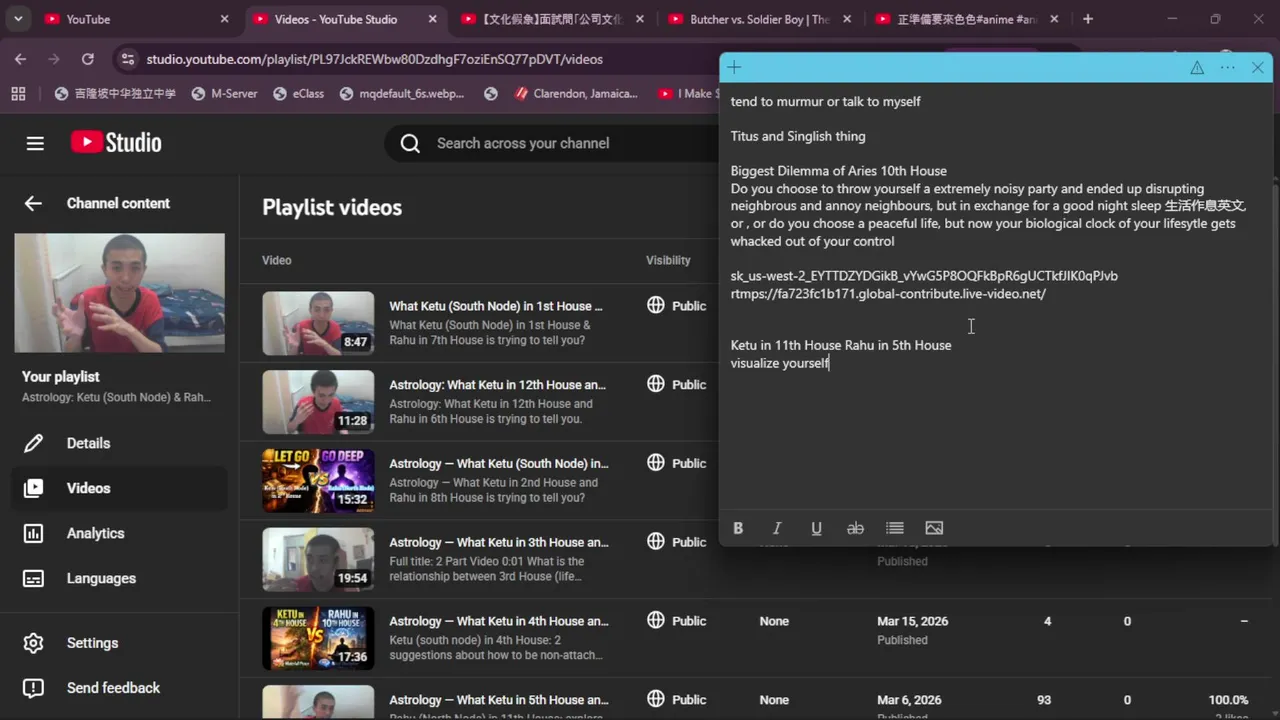This screenshot has height=720, width=1280.
Task: Click 'Biggest Dilemma of Aries 10th House' note line
Action: point(838,171)
